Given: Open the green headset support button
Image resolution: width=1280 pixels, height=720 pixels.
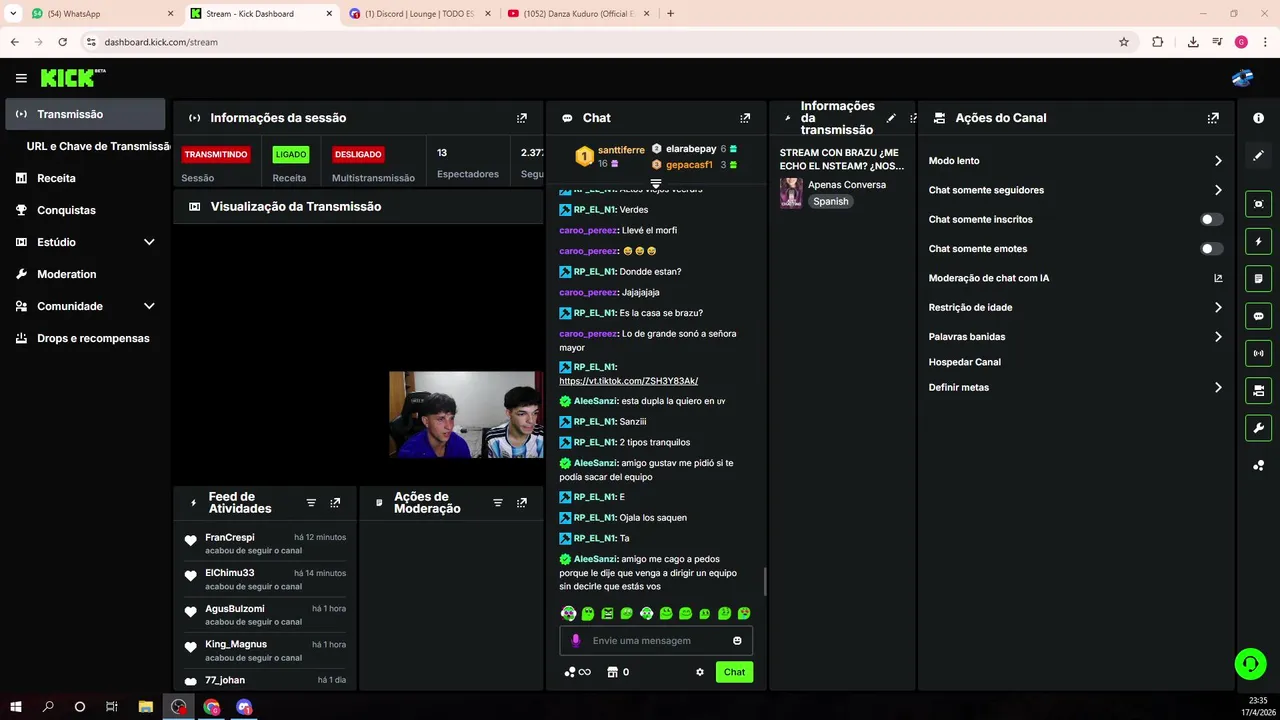Looking at the screenshot, I should pos(1250,664).
